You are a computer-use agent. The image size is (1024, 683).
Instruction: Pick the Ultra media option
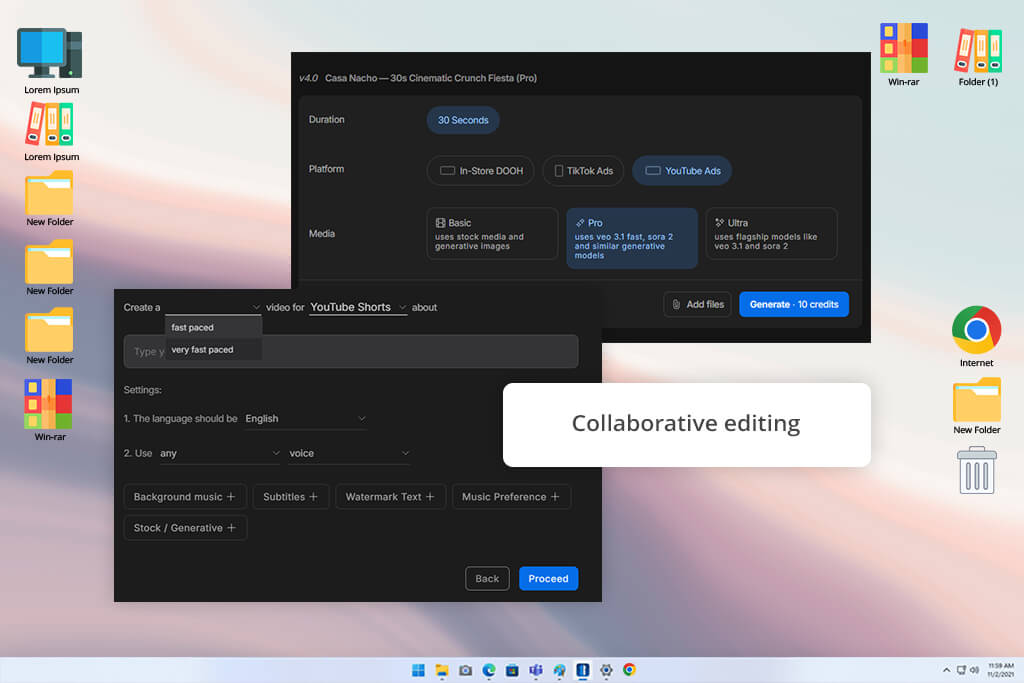(771, 234)
